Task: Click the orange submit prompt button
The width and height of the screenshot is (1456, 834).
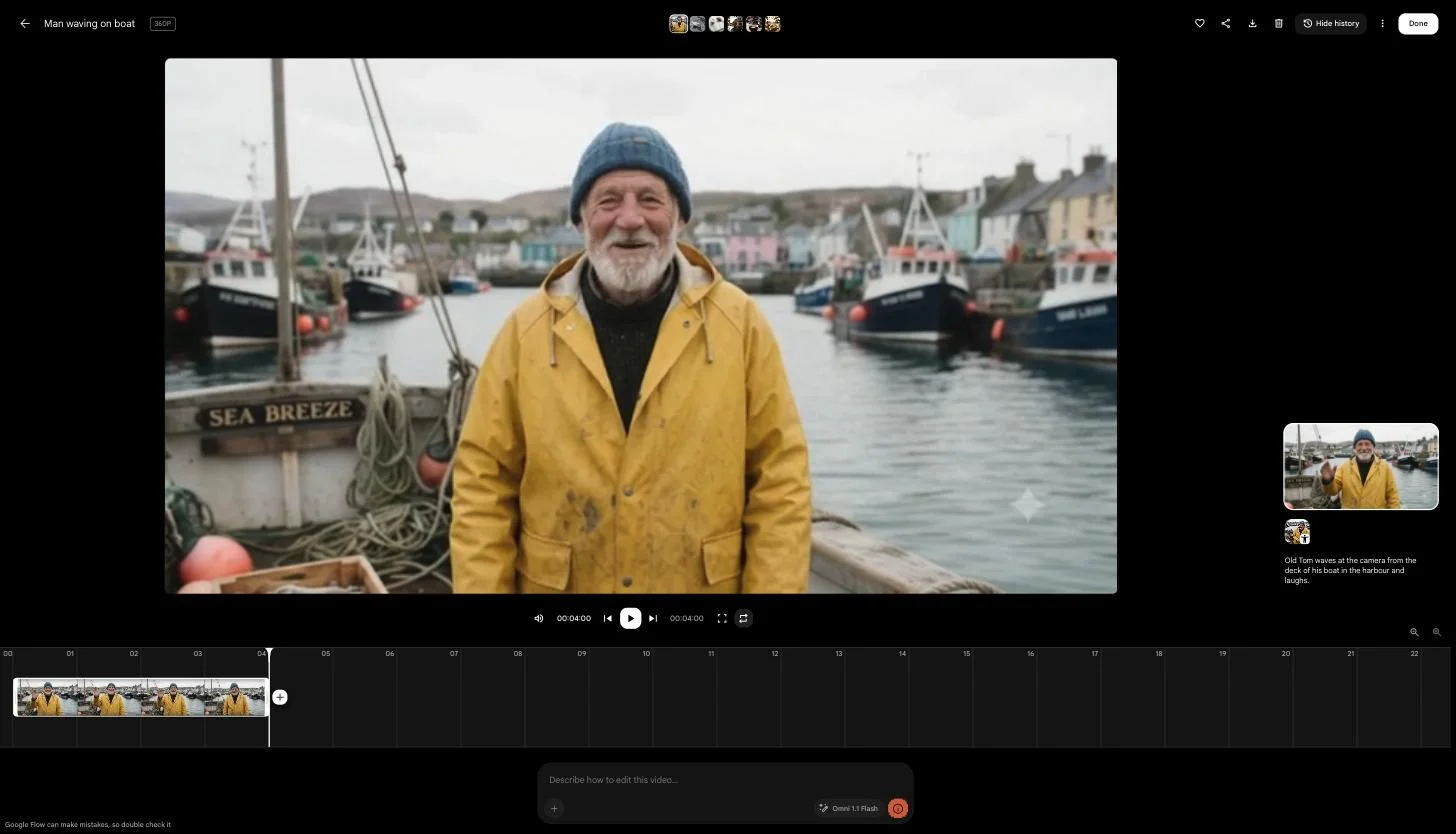Action: coord(898,808)
